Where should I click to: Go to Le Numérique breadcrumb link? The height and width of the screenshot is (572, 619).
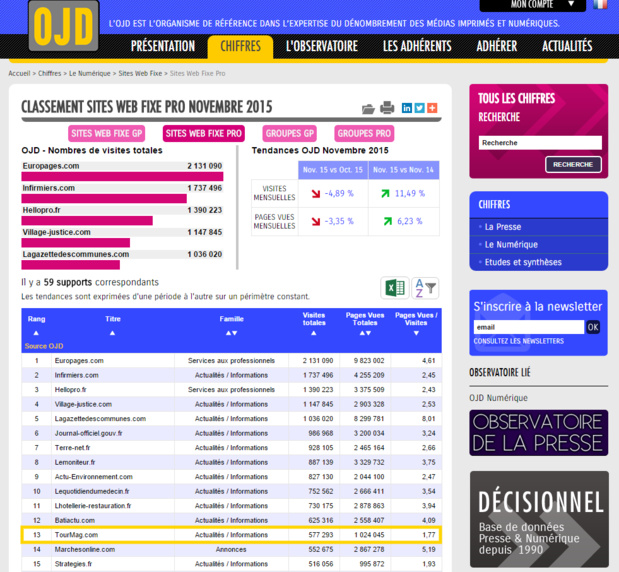90,73
